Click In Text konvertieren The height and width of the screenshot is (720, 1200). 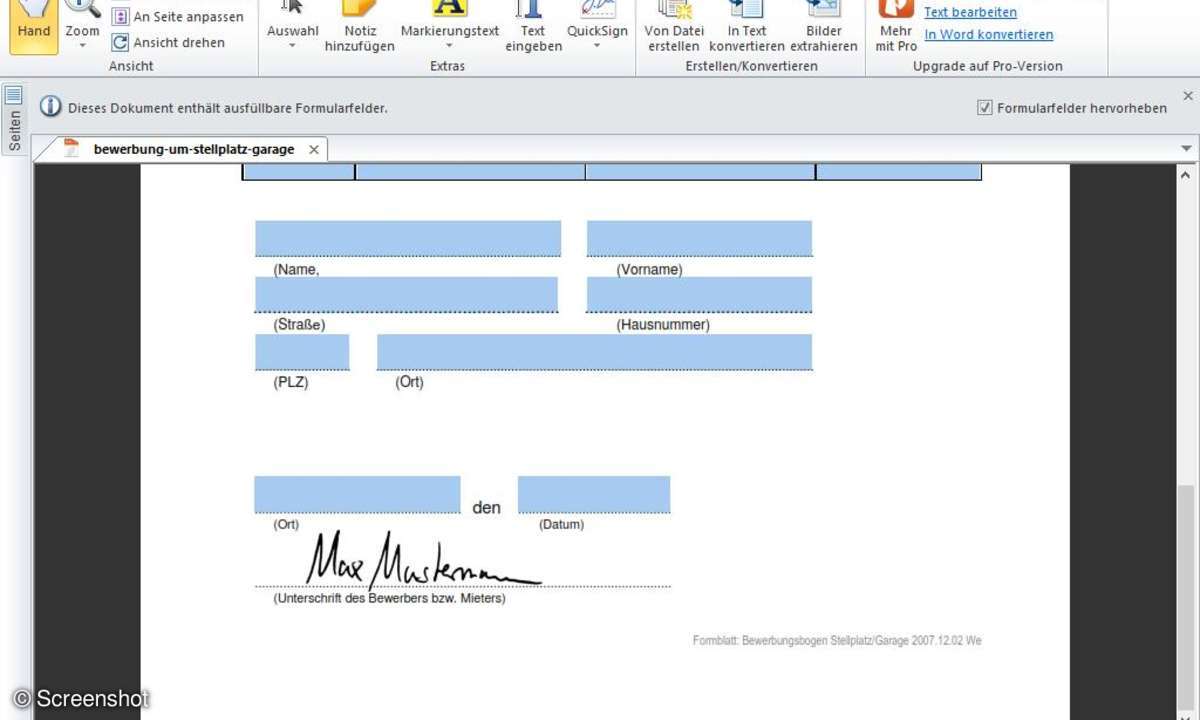pos(747,27)
